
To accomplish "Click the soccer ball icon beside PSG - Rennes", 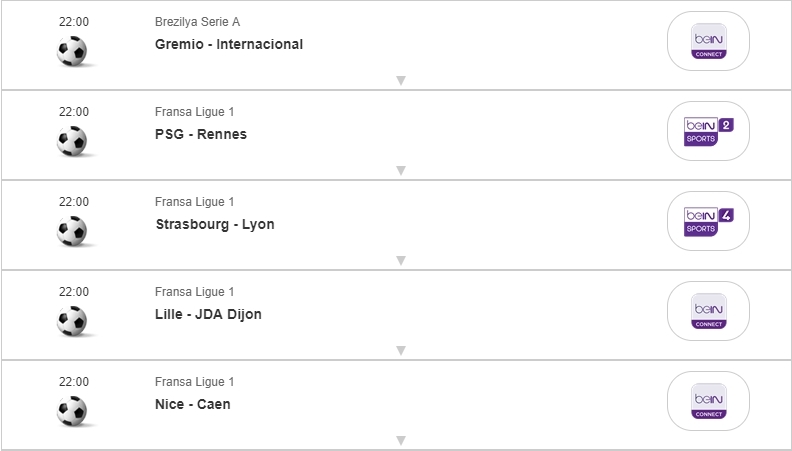I will pyautogui.click(x=72, y=140).
